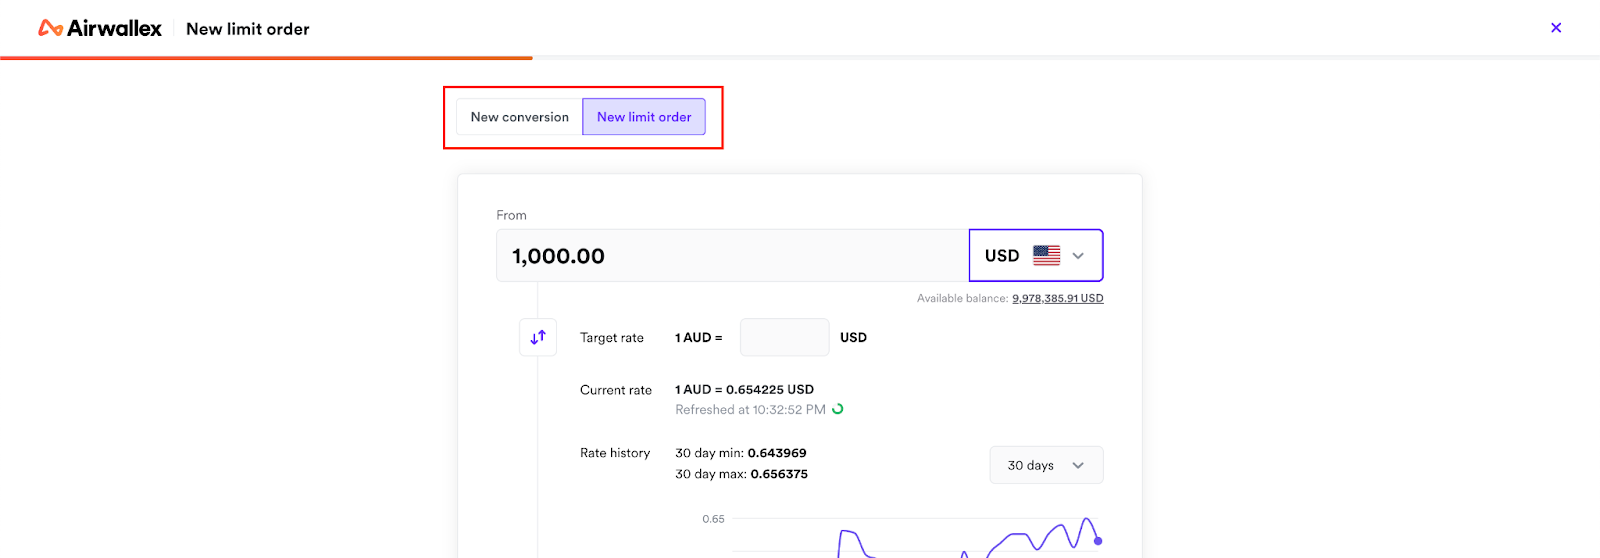Switch to the New conversion tab
The width and height of the screenshot is (1600, 558).
[x=519, y=117]
